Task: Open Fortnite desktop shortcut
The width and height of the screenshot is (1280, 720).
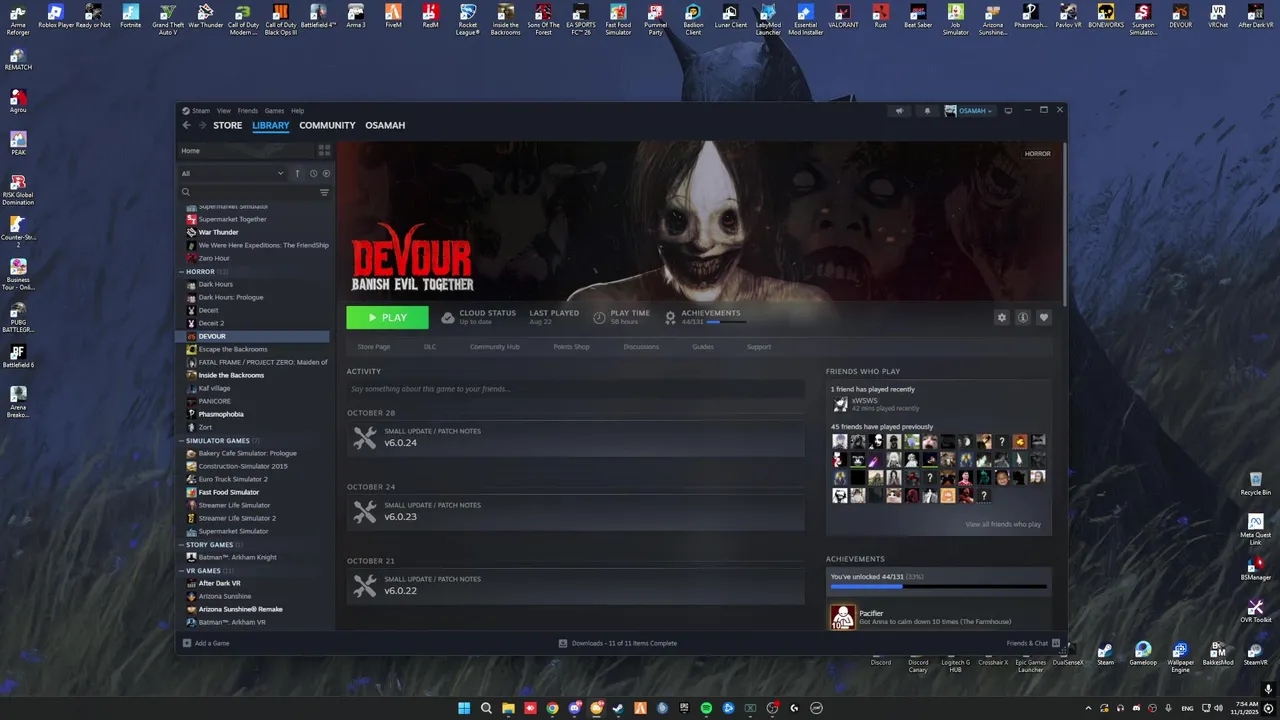Action: tap(131, 17)
